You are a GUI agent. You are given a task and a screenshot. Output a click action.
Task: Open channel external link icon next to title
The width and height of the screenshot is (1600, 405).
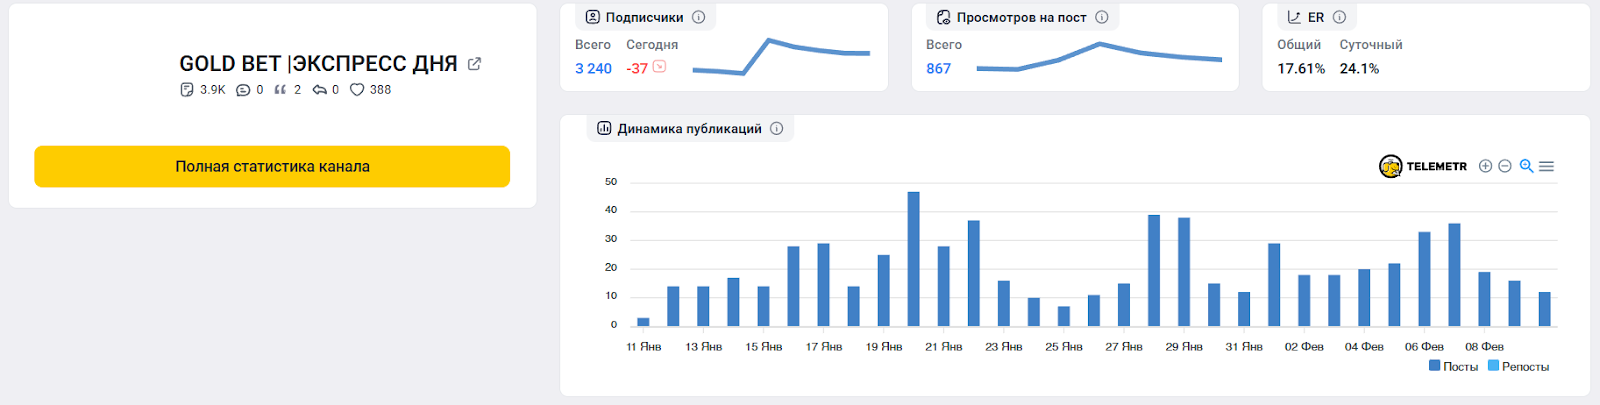[474, 64]
